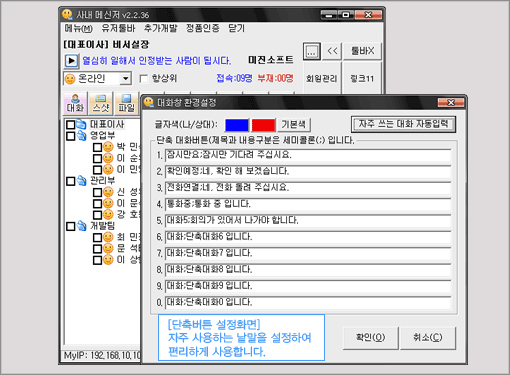Check the box for user 강 호

(97, 215)
